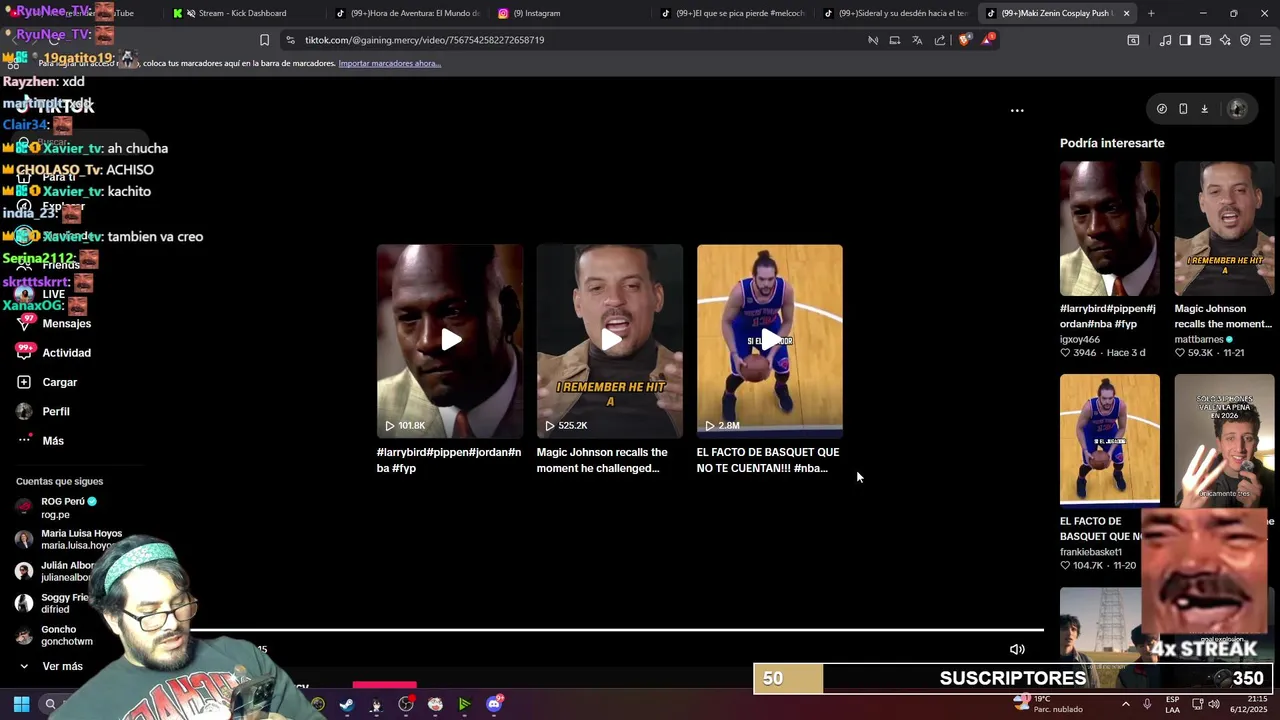Play the Magic Johnson recalls suggested video
Screen dimensions: 1280x720
tap(610, 340)
